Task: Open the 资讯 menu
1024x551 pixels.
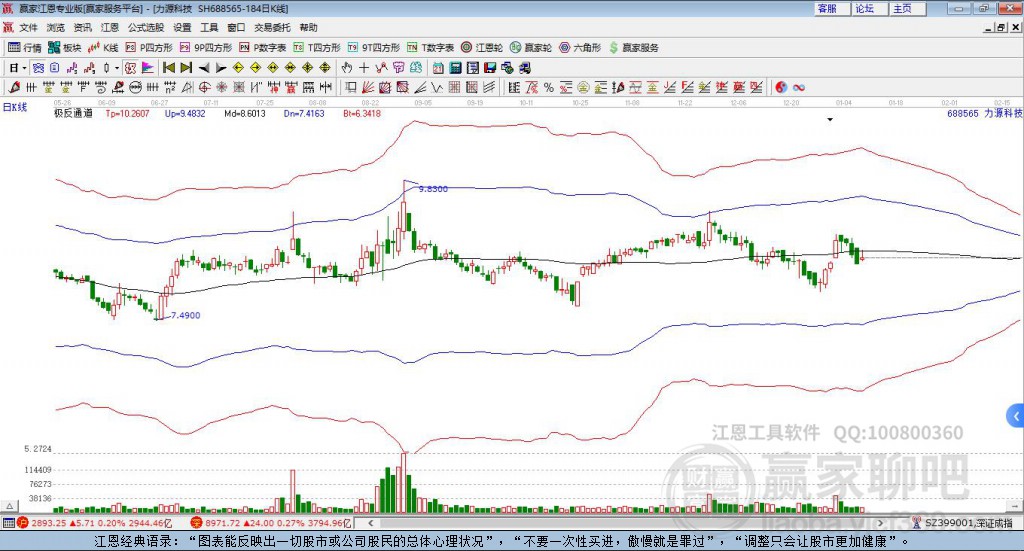Action: (82, 27)
